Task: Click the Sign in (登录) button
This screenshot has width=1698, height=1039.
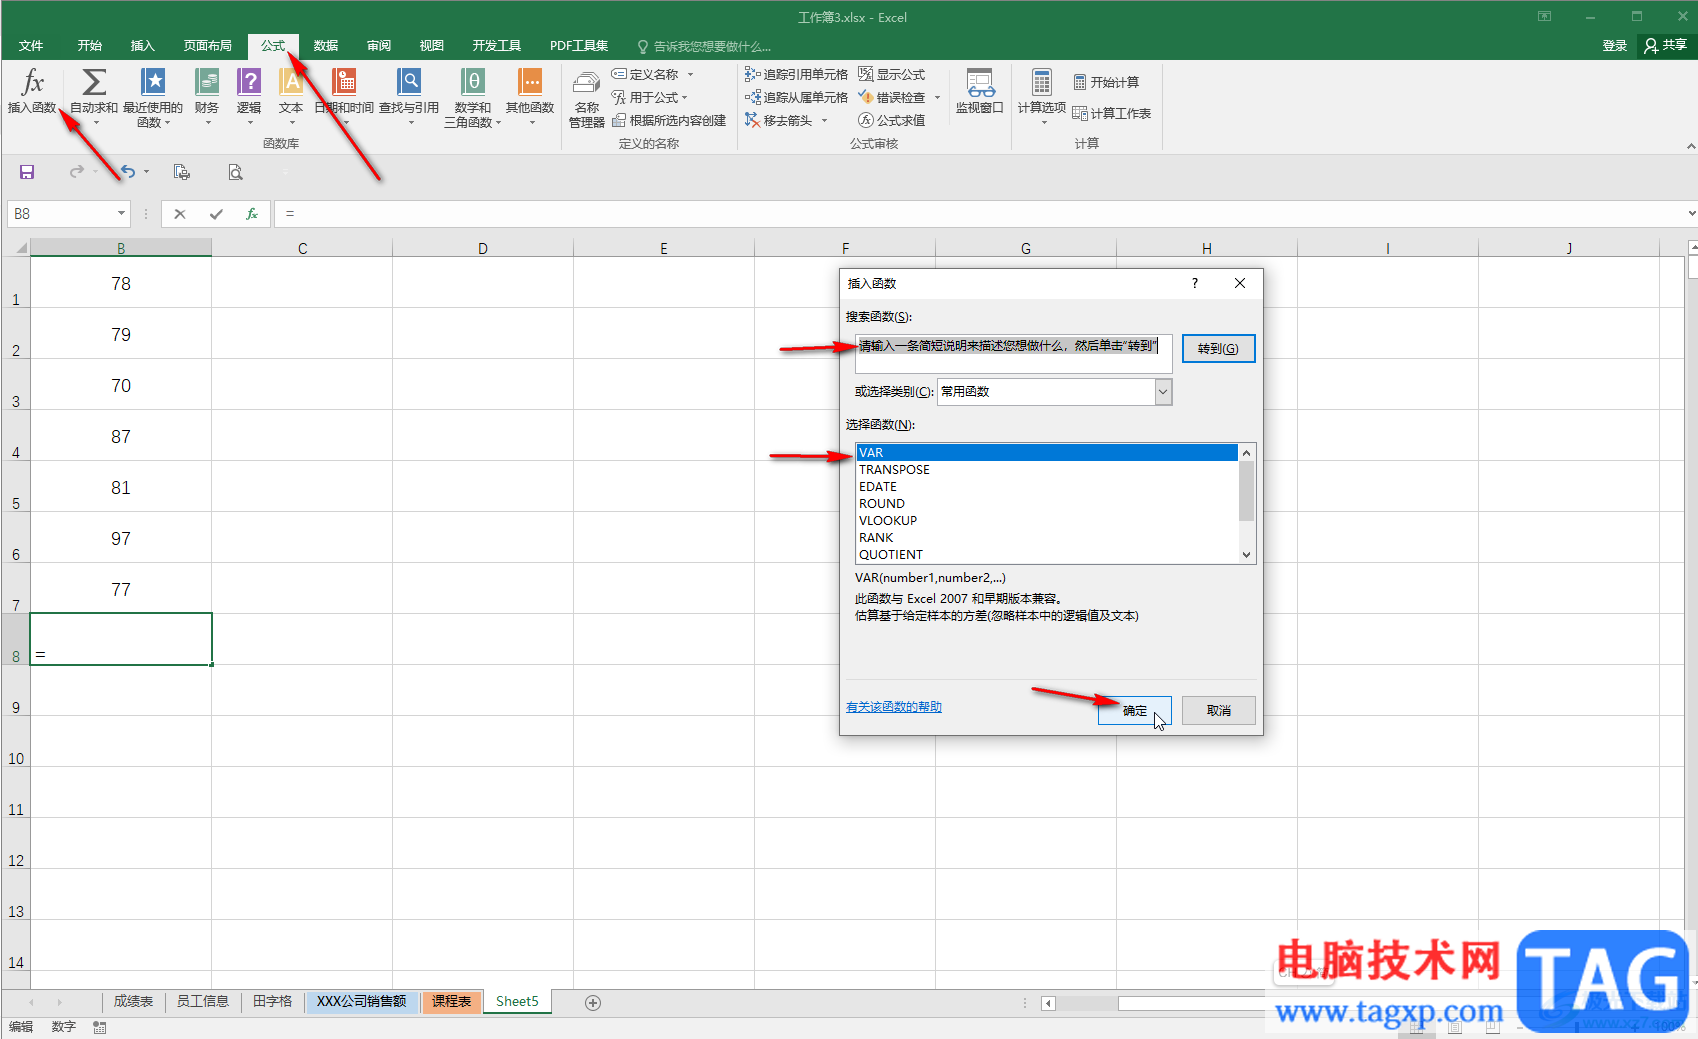Action: [1614, 46]
